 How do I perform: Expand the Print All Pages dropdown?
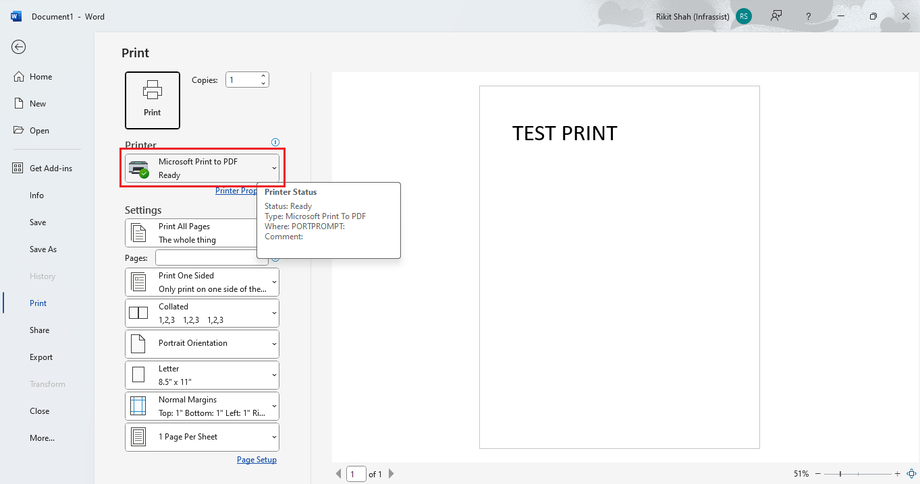click(x=191, y=233)
